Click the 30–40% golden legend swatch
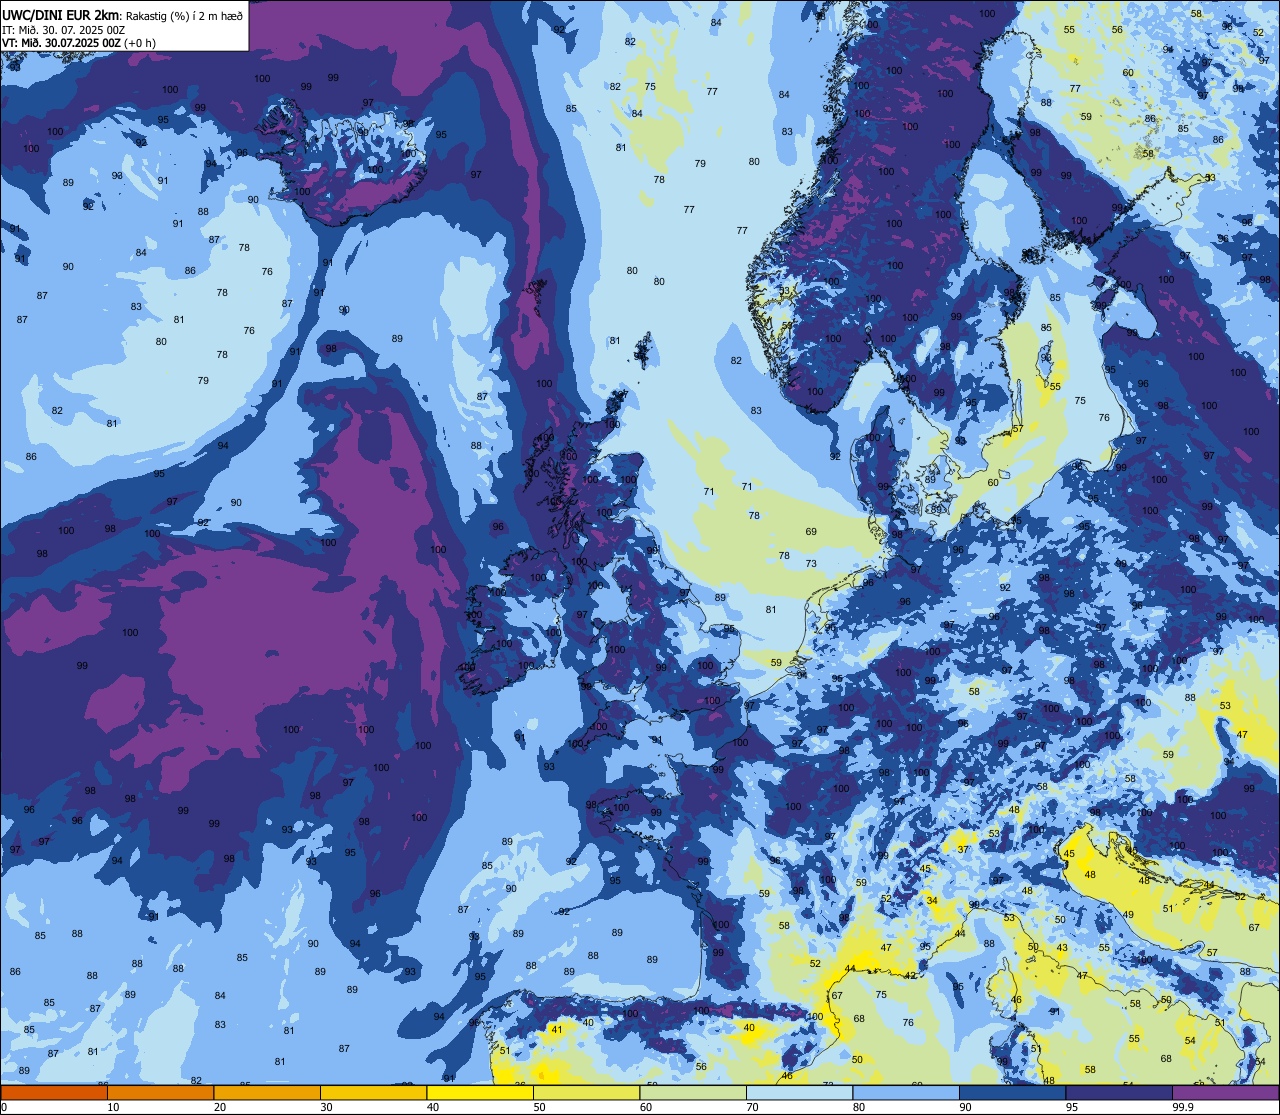Viewport: 1280px width, 1115px height. (x=373, y=1092)
